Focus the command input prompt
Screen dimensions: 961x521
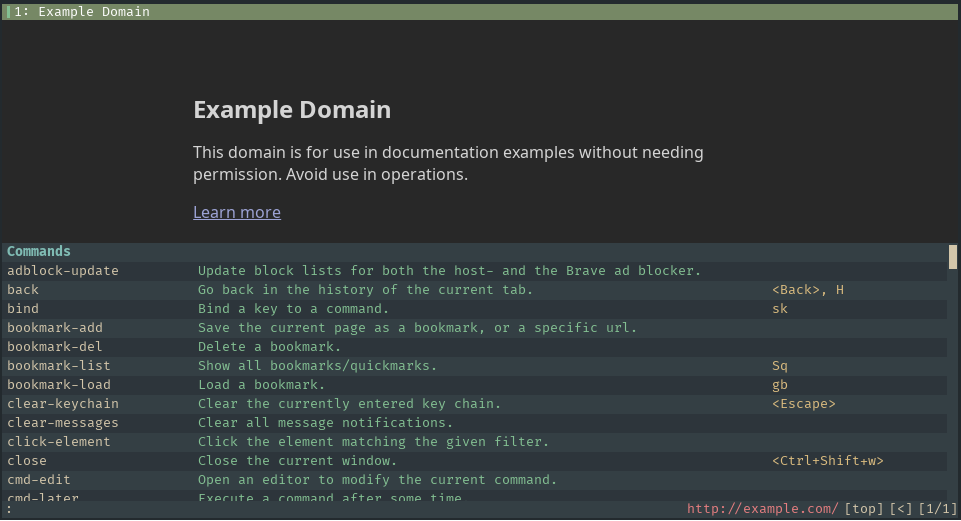(x=300, y=510)
